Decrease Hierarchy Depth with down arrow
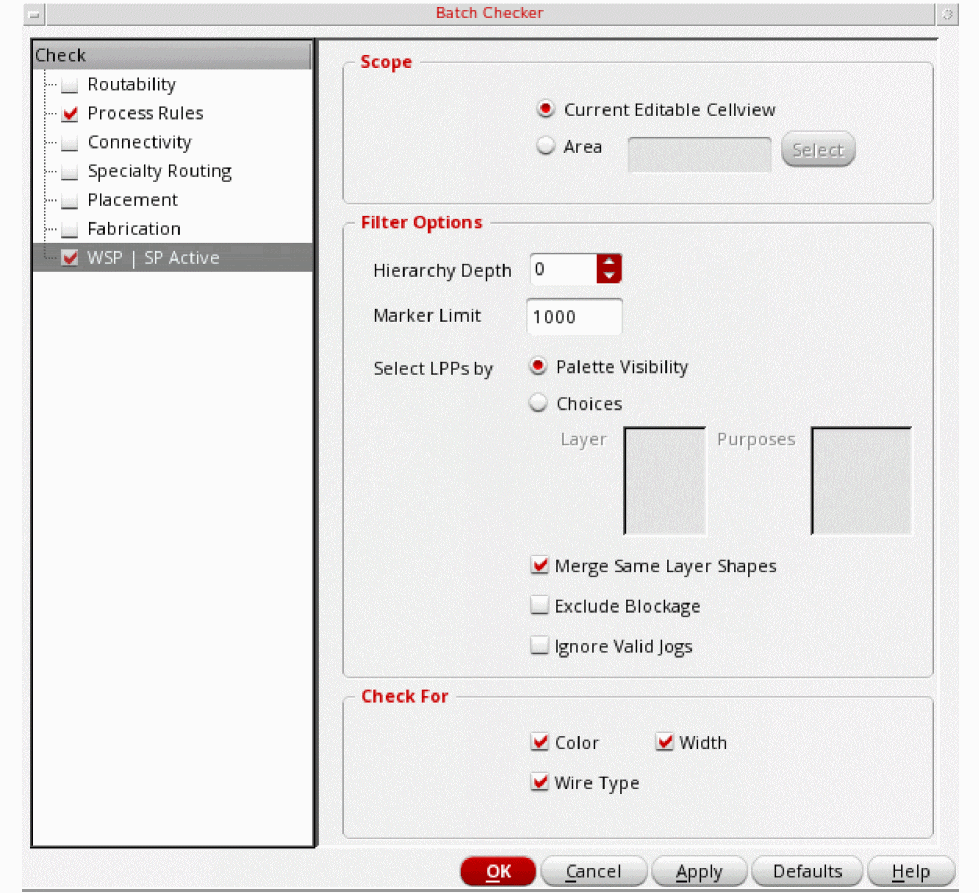Image resolution: width=979 pixels, height=893 pixels. pos(609,276)
